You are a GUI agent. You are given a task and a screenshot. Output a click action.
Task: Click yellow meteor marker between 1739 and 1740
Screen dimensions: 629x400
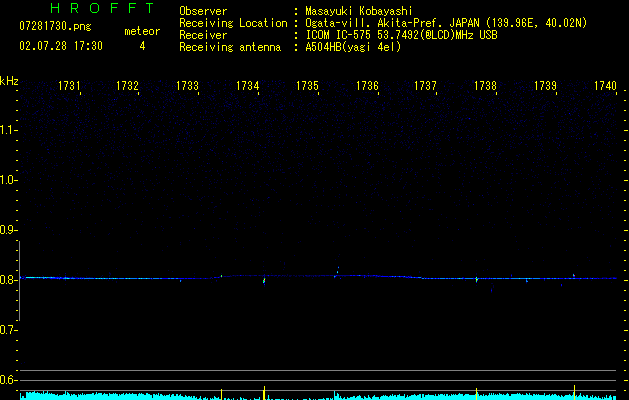point(574,392)
